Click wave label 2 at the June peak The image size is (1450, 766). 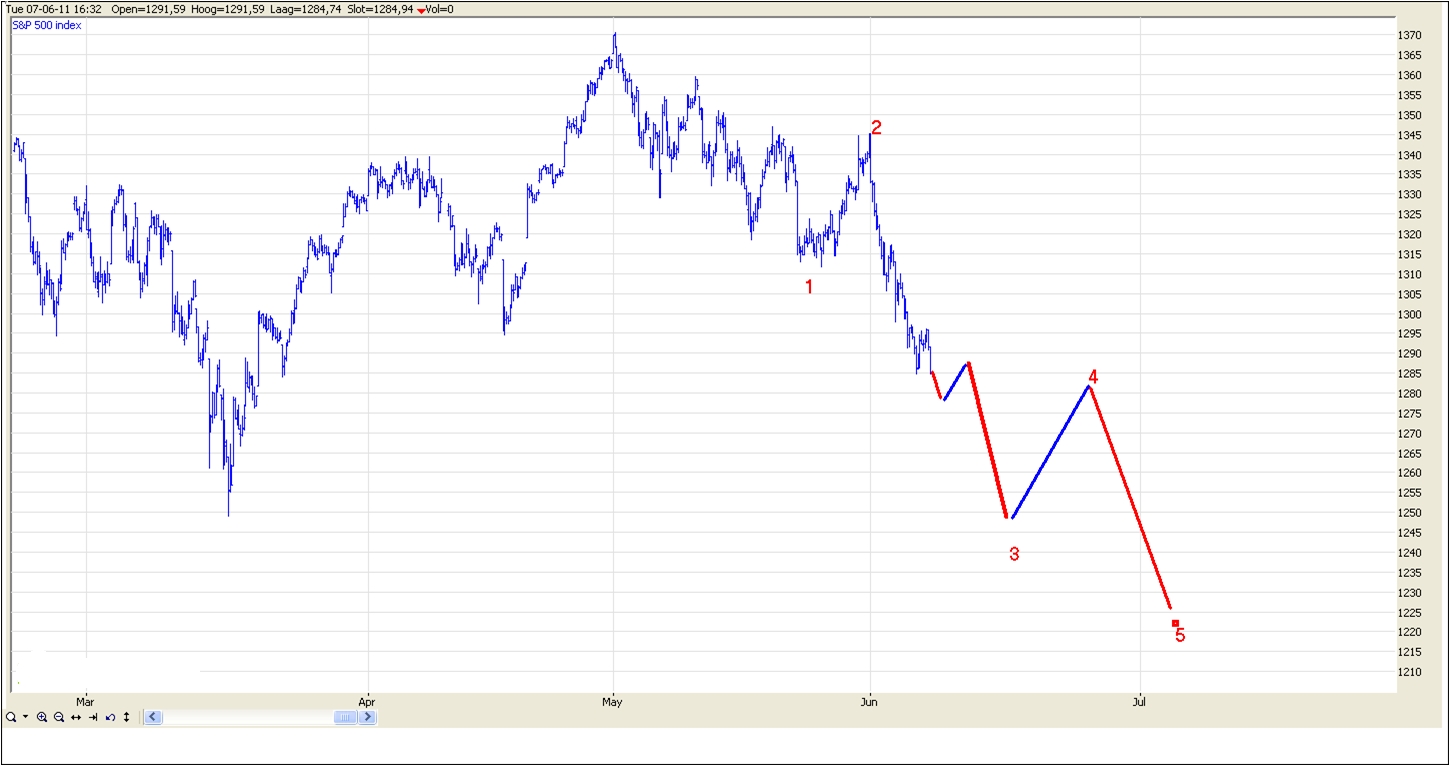(x=876, y=128)
